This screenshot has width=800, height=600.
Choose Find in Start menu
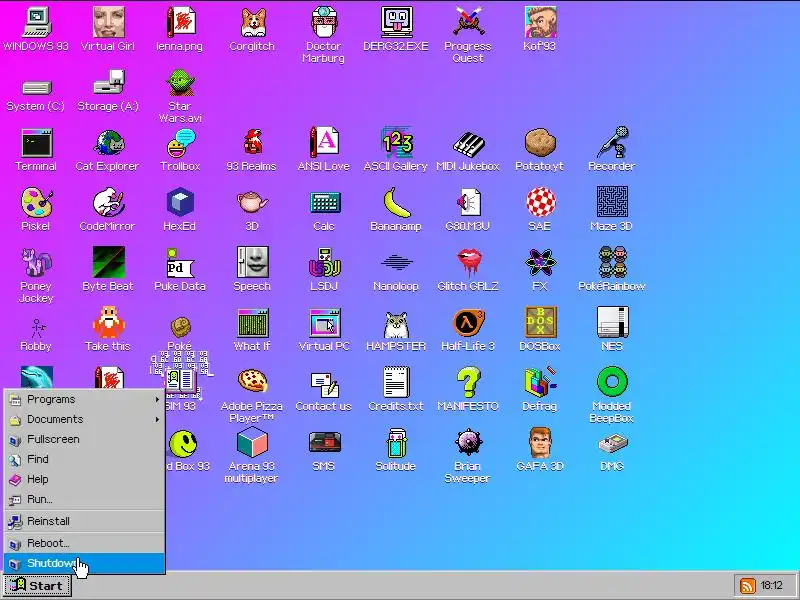coord(84,459)
